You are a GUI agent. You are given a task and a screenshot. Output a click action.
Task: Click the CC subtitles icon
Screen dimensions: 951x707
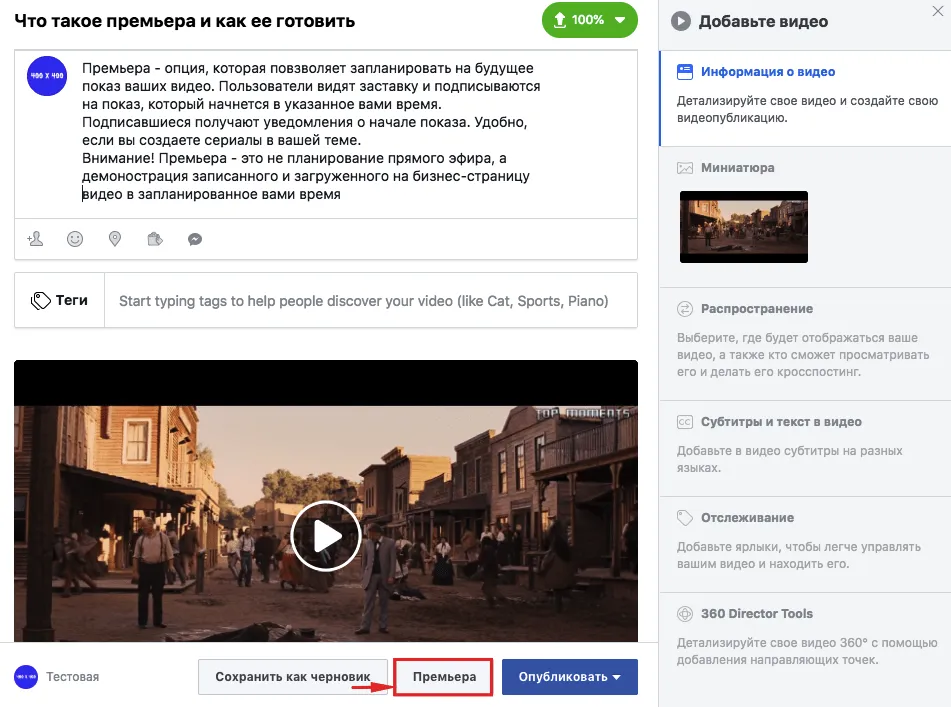tap(685, 422)
